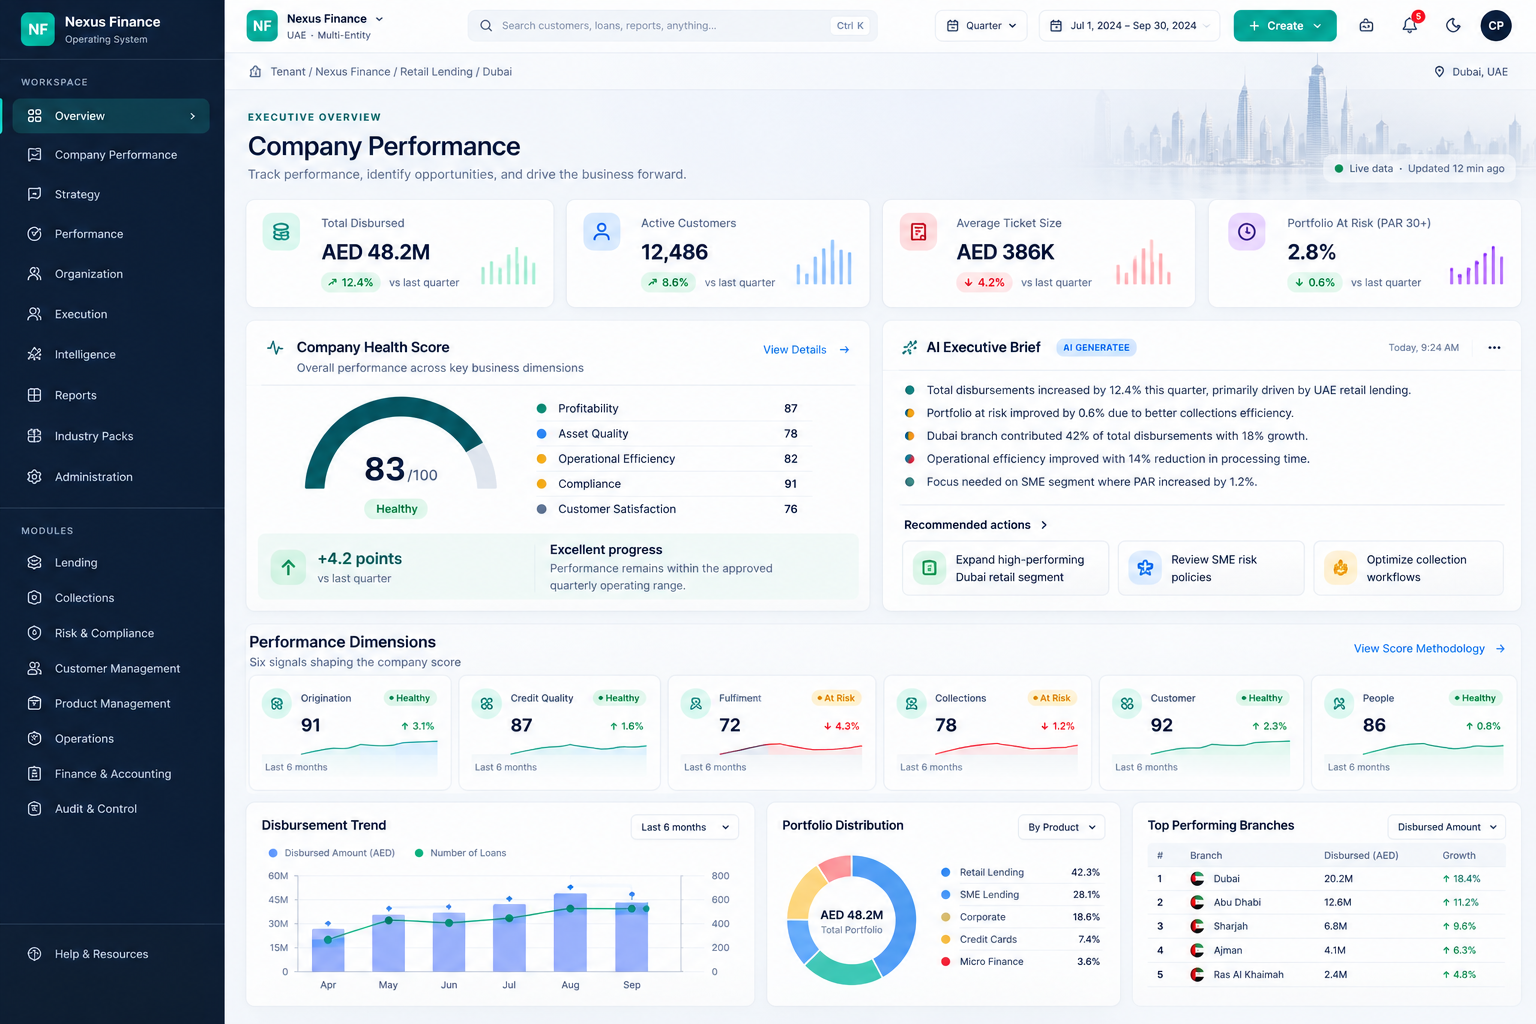
Task: Click the Organization people icon in sidebar
Action: (x=34, y=274)
